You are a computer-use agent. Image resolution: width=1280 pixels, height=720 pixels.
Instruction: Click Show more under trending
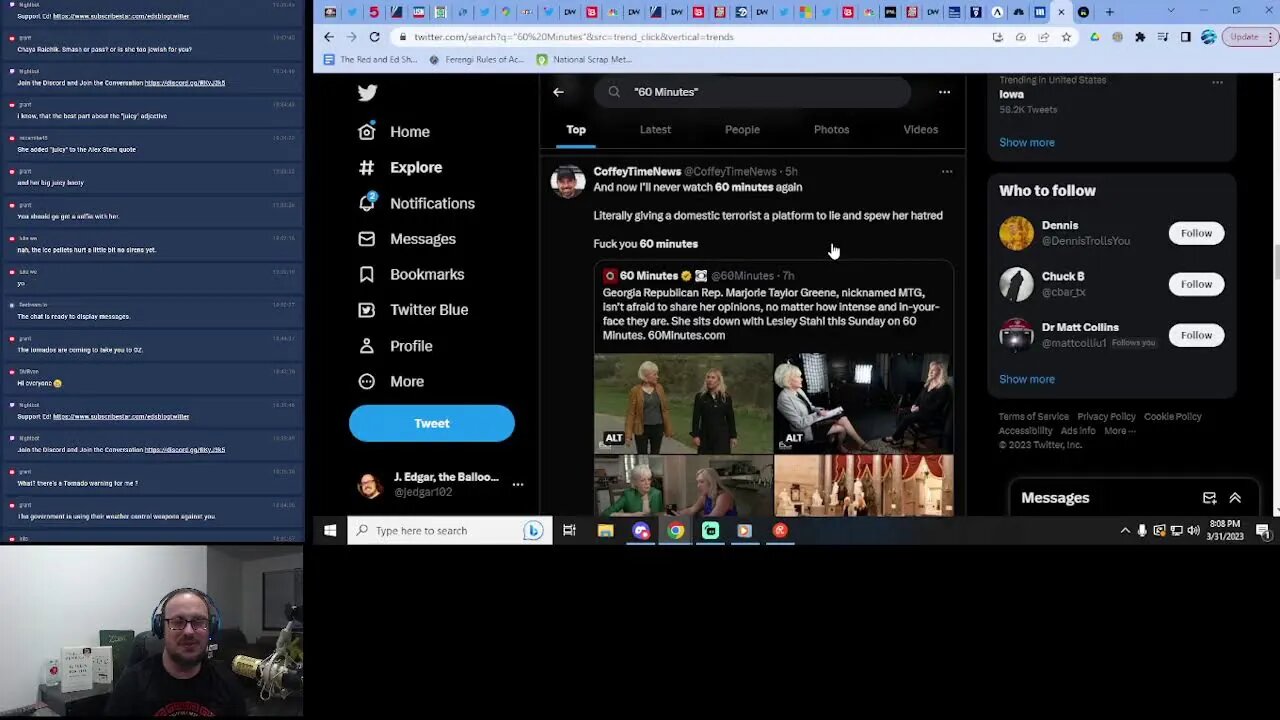click(1027, 143)
